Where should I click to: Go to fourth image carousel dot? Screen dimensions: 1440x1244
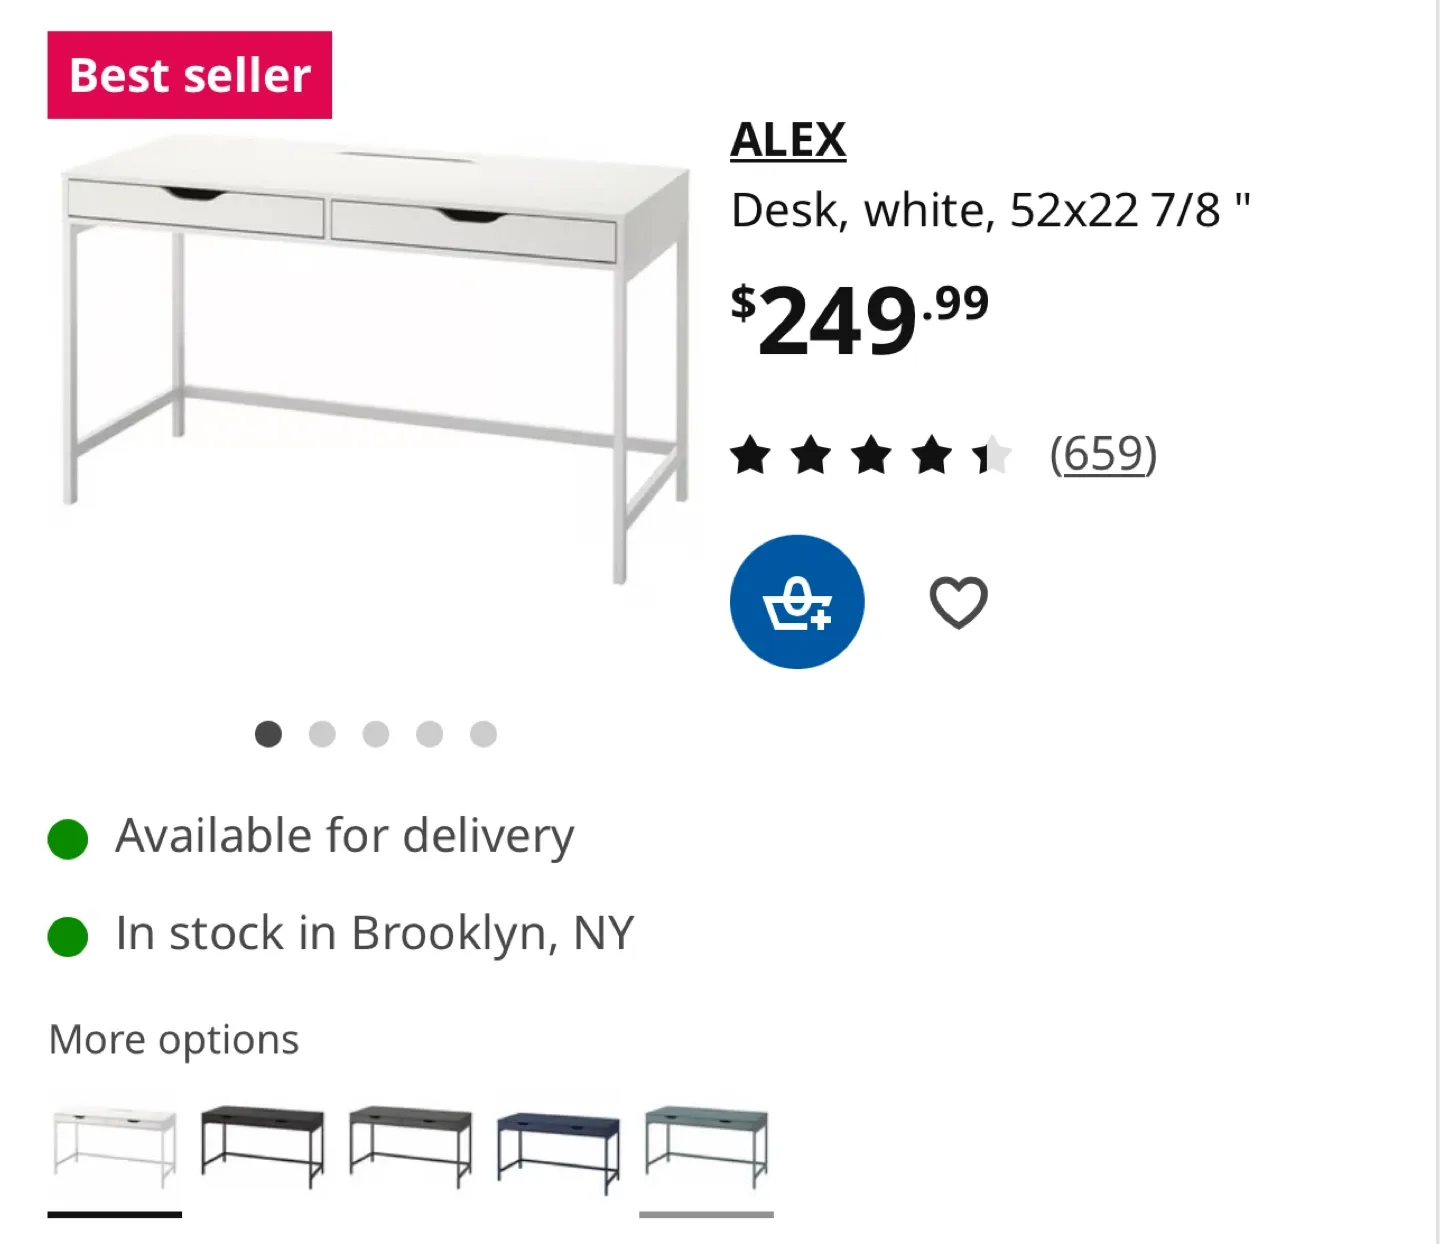coord(430,734)
